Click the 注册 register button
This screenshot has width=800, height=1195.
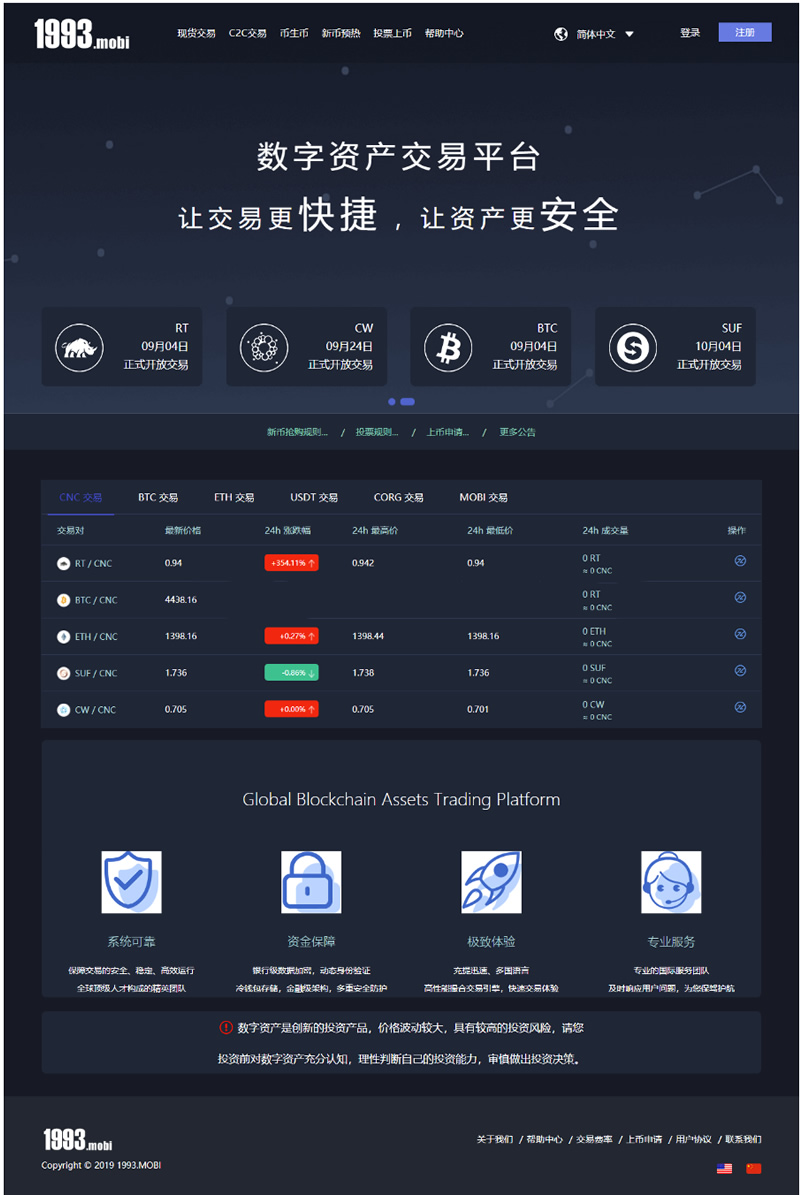[745, 33]
